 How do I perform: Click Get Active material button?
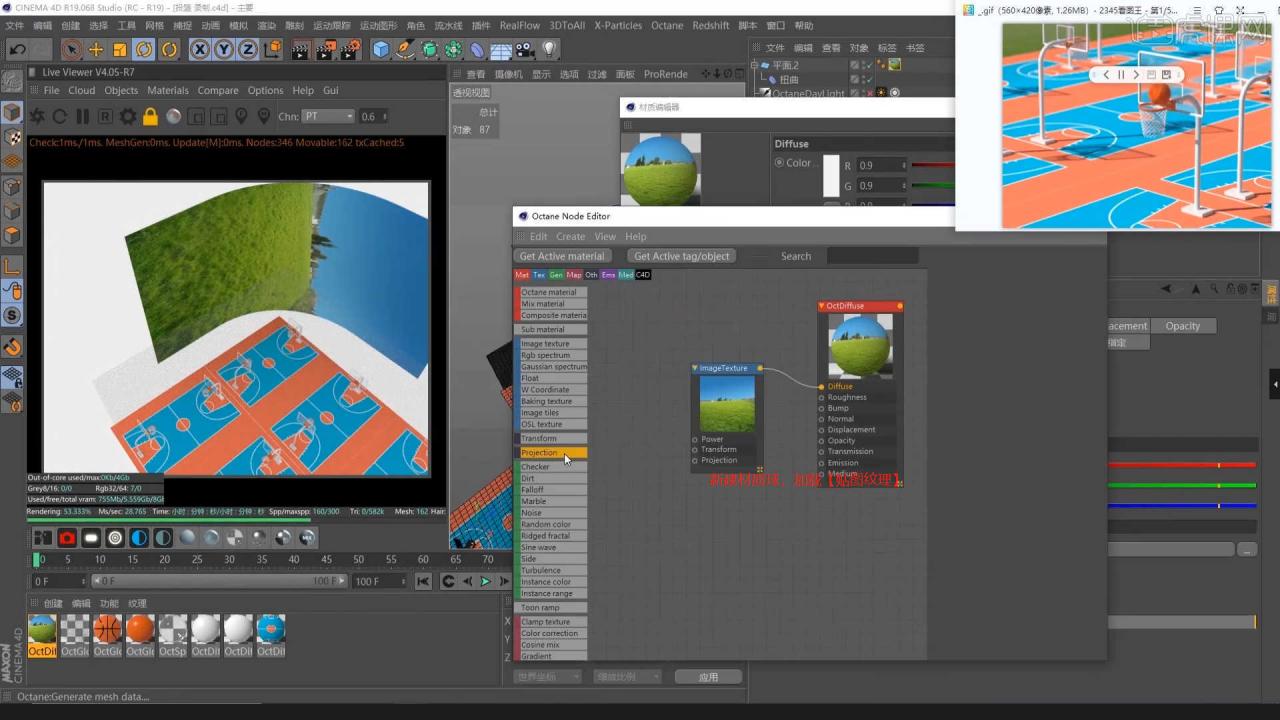562,256
